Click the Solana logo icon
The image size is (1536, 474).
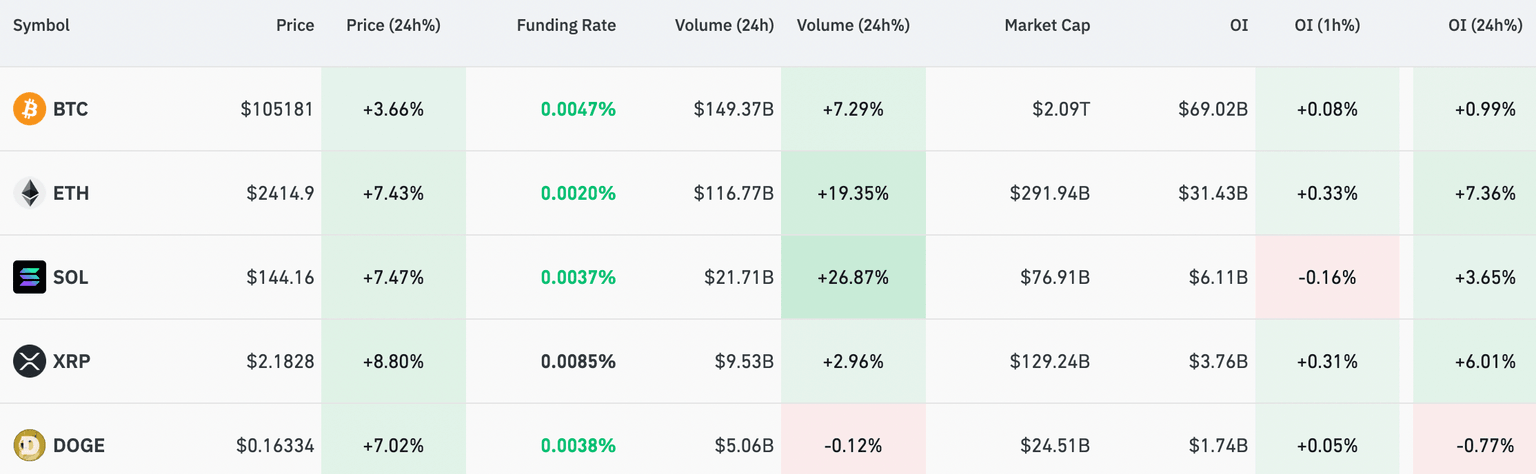tap(30, 277)
